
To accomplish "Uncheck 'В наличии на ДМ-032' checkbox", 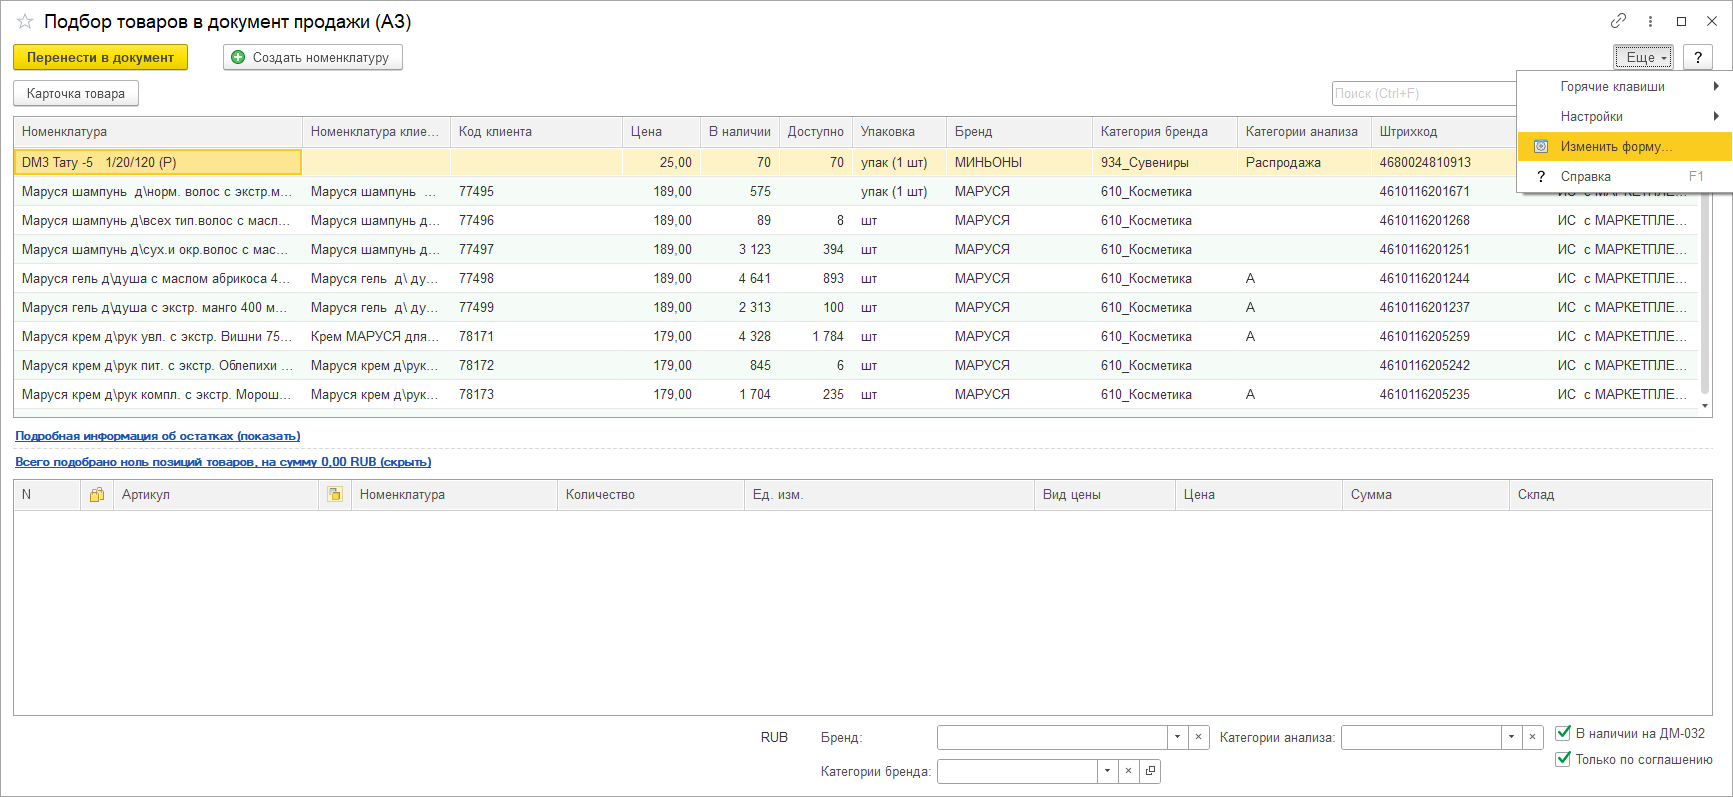I will [1563, 733].
